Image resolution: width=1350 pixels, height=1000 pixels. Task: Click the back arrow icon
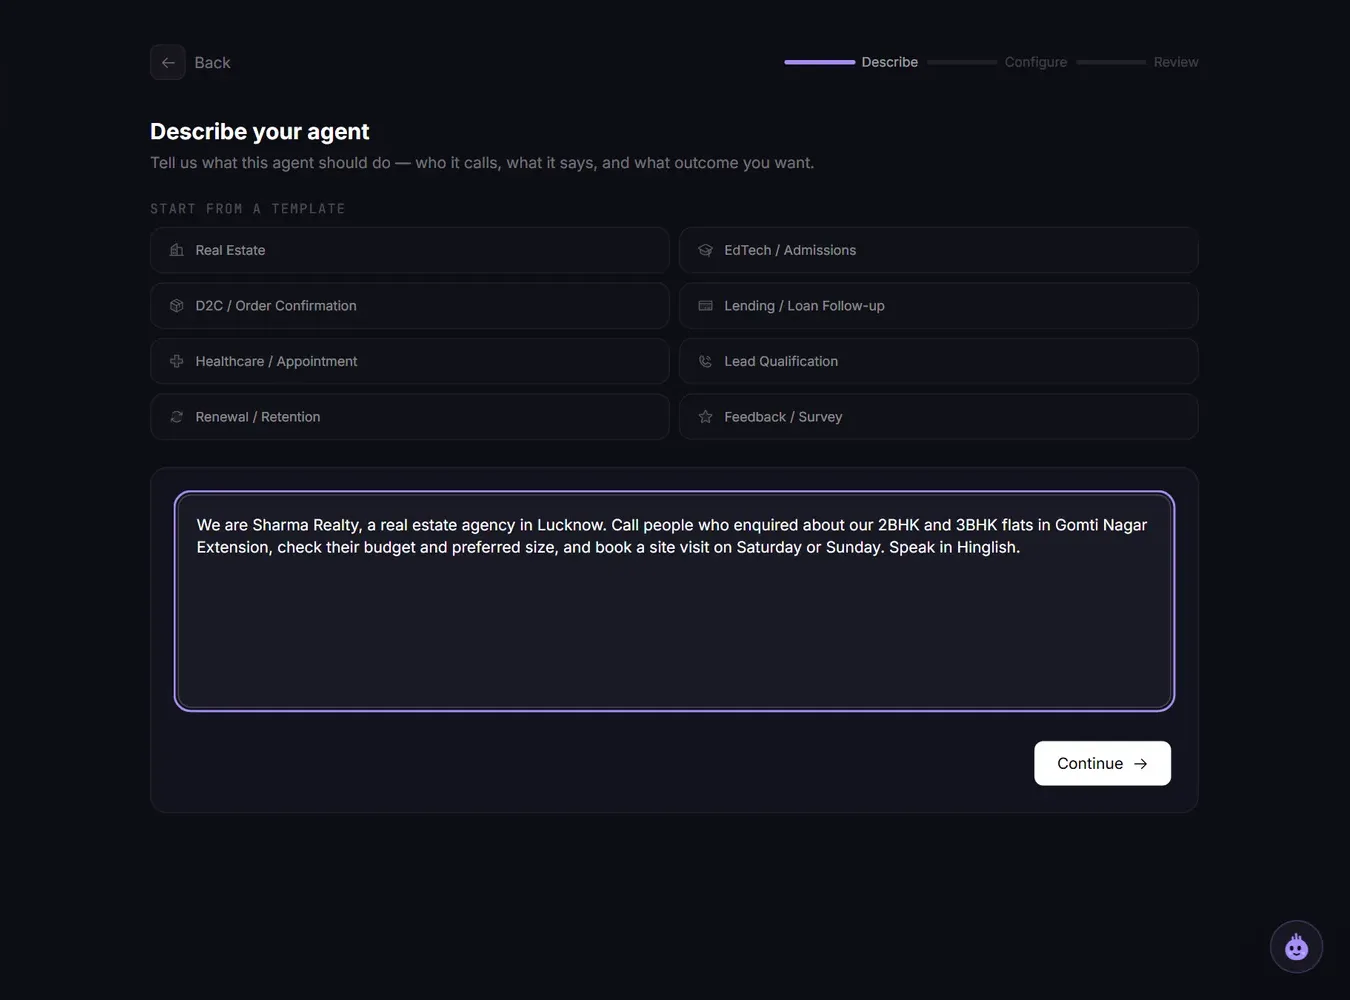(168, 62)
